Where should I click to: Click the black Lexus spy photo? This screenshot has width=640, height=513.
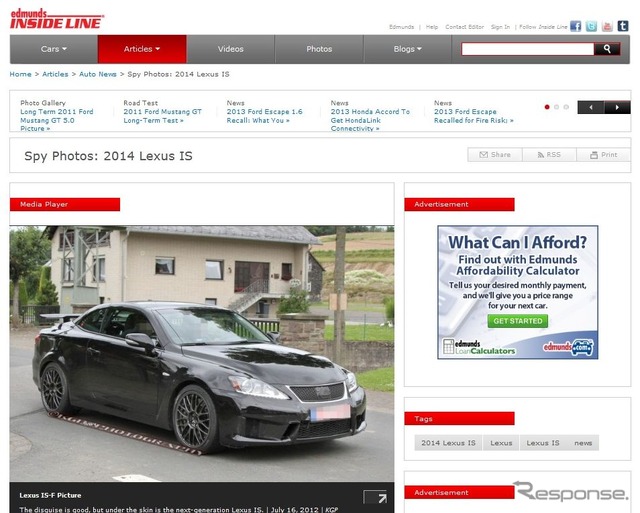tap(202, 353)
